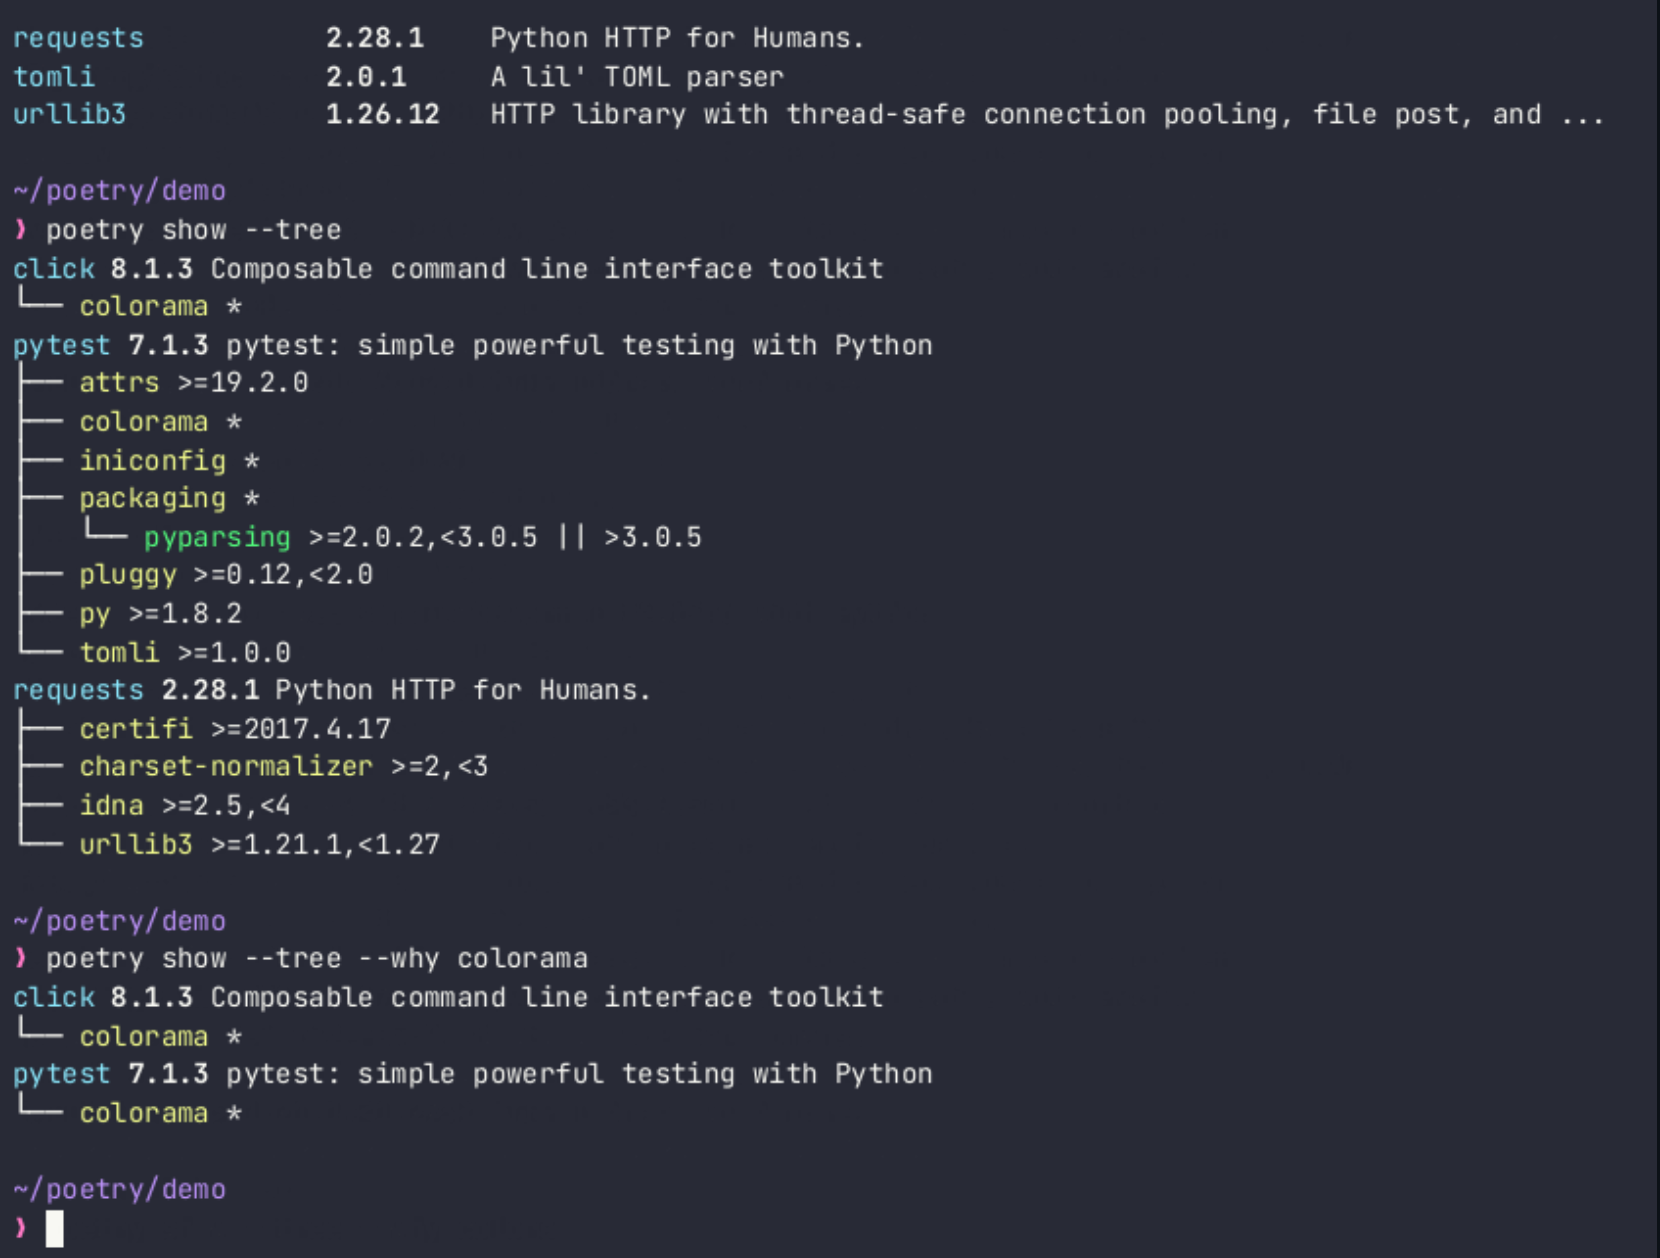Click the charset-normalizer dependency entry

coord(225,767)
